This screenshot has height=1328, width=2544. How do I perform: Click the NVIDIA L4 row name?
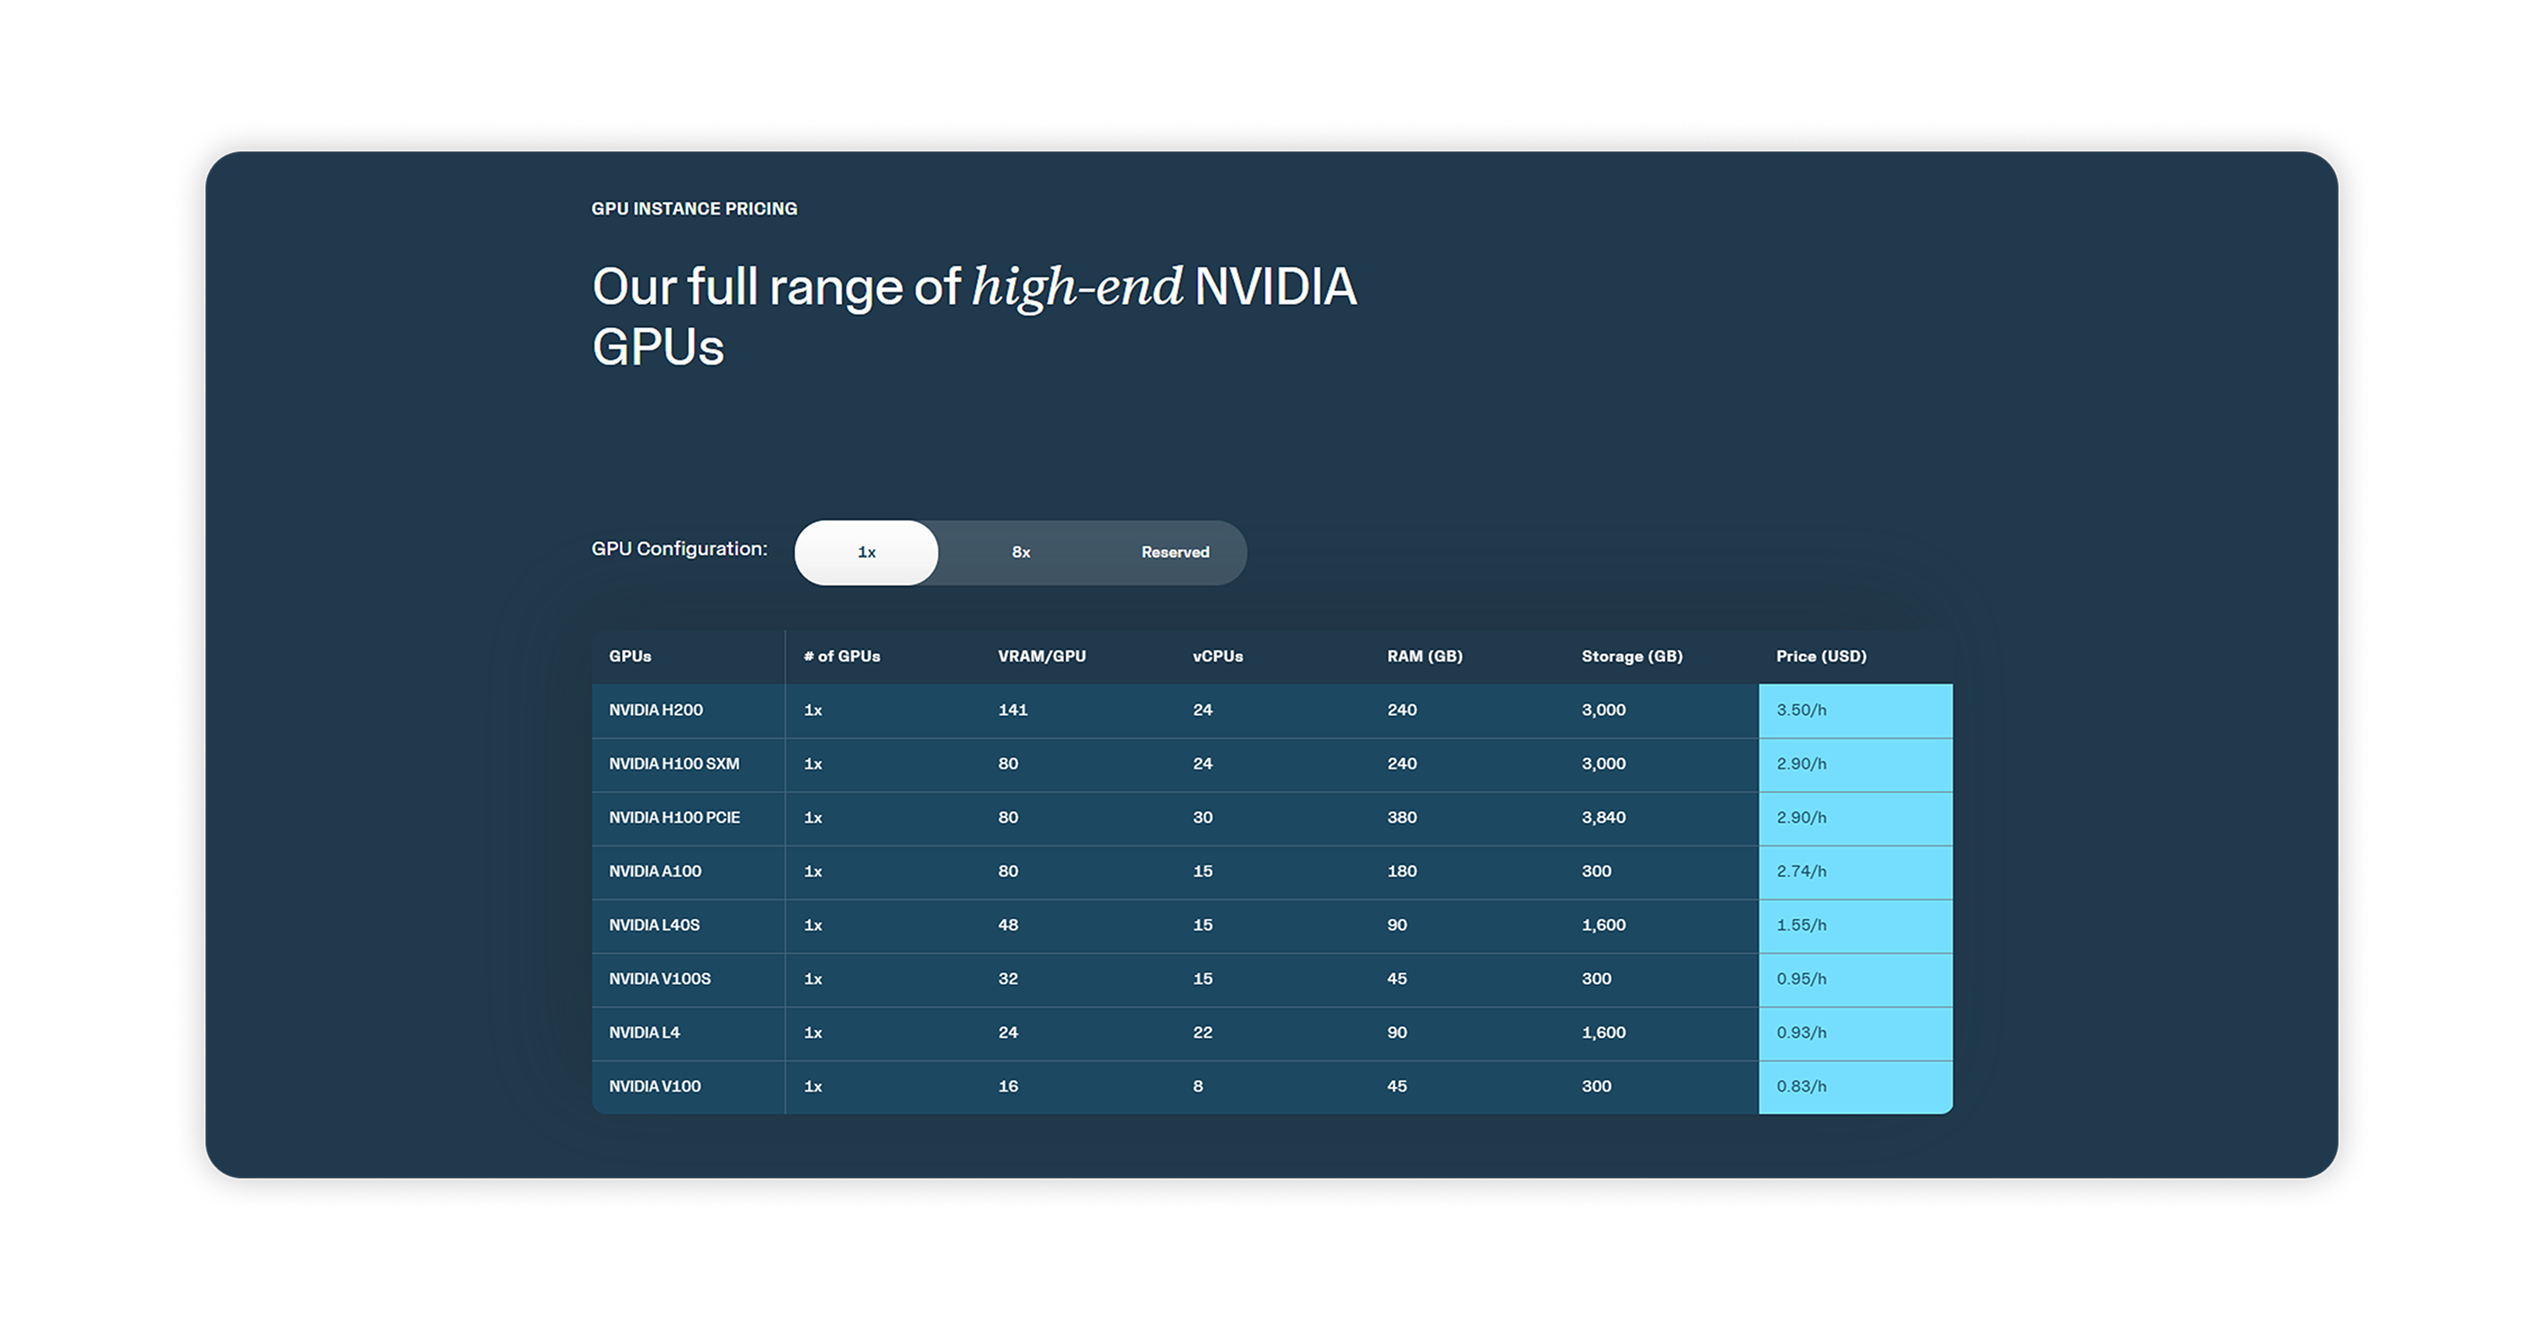tap(644, 1033)
